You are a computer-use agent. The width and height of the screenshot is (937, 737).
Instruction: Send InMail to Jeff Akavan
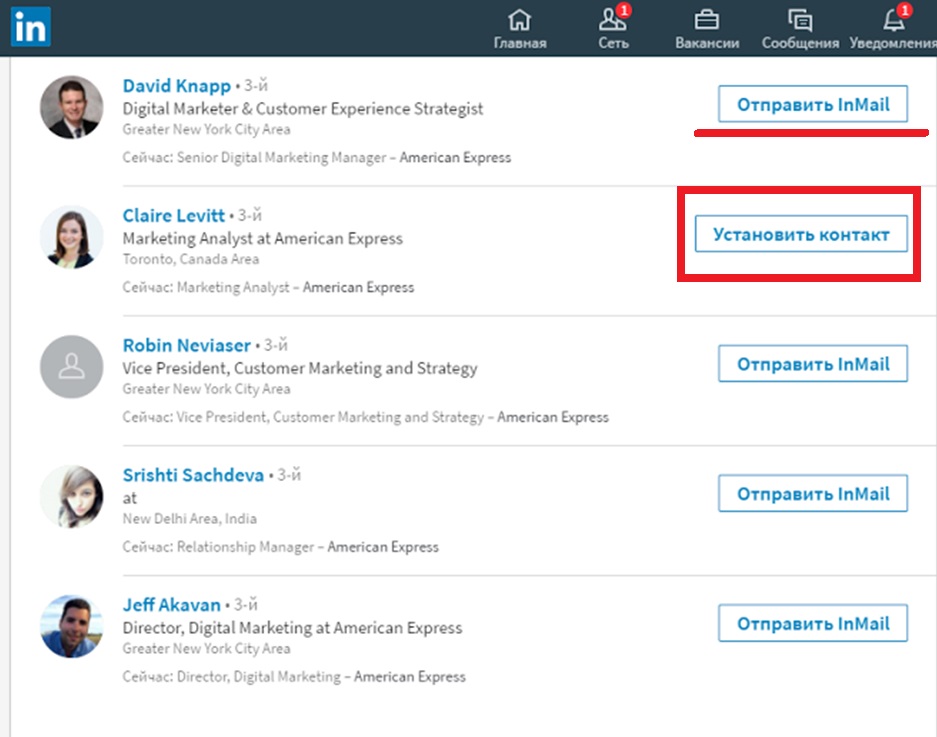[813, 623]
